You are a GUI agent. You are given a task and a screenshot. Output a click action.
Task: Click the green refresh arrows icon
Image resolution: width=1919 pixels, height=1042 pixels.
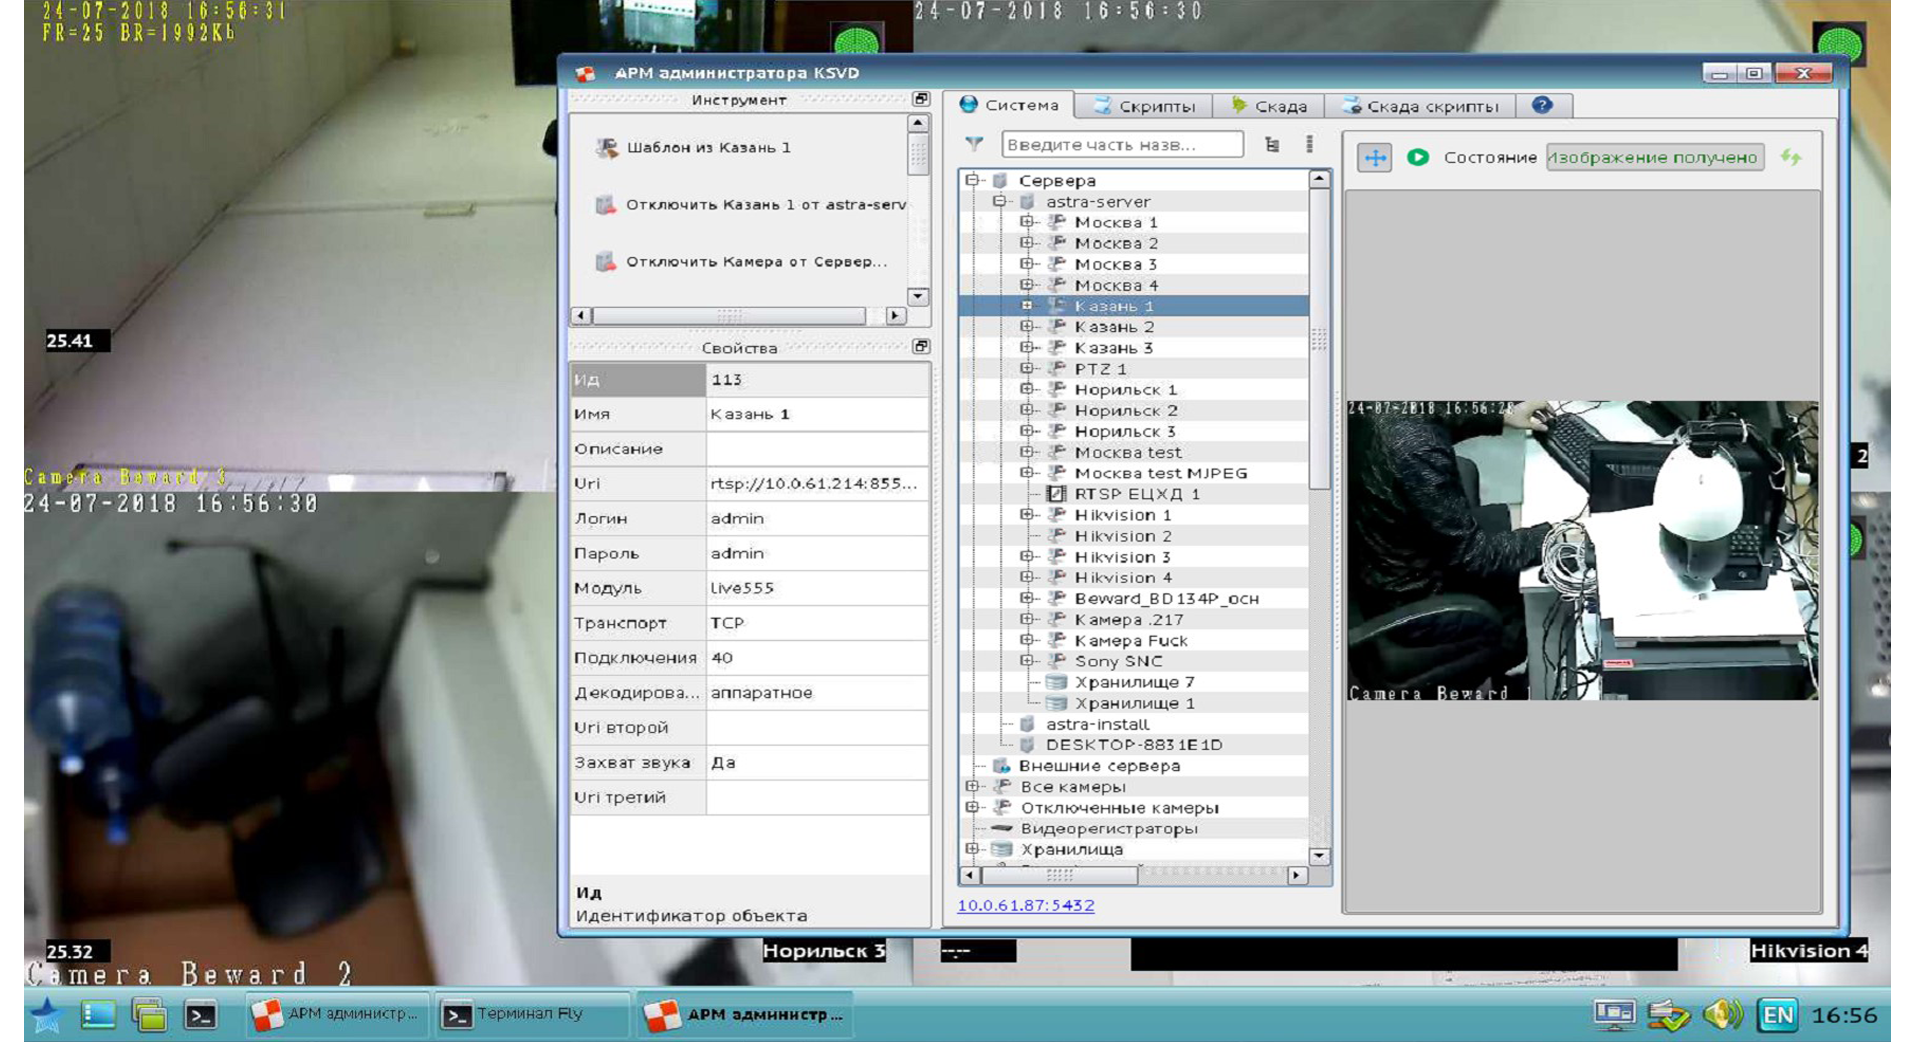1791,158
